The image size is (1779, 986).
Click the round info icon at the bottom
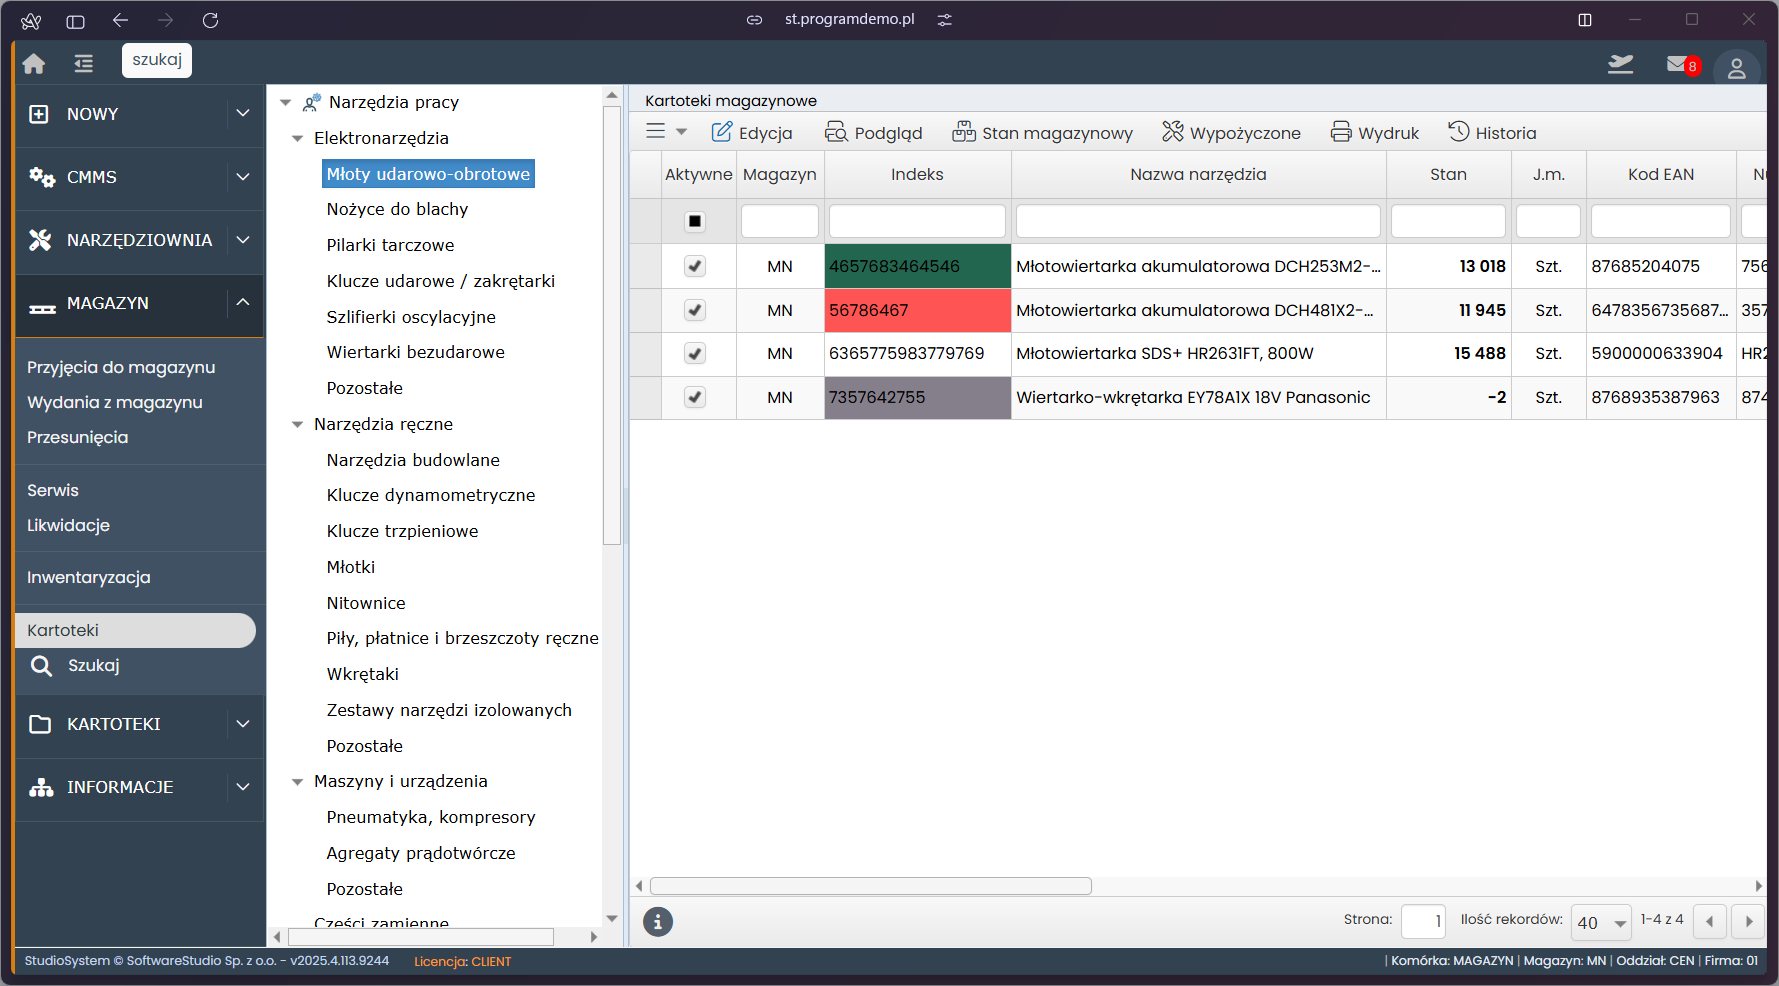point(657,922)
